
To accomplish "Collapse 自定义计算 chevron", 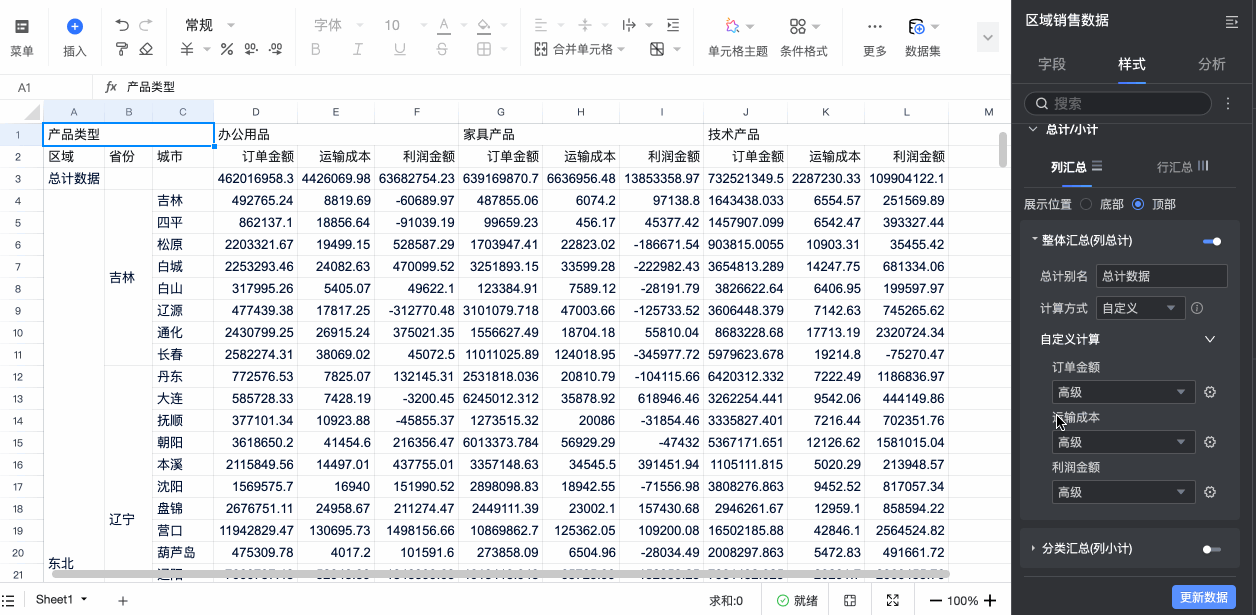I will click(x=1210, y=339).
